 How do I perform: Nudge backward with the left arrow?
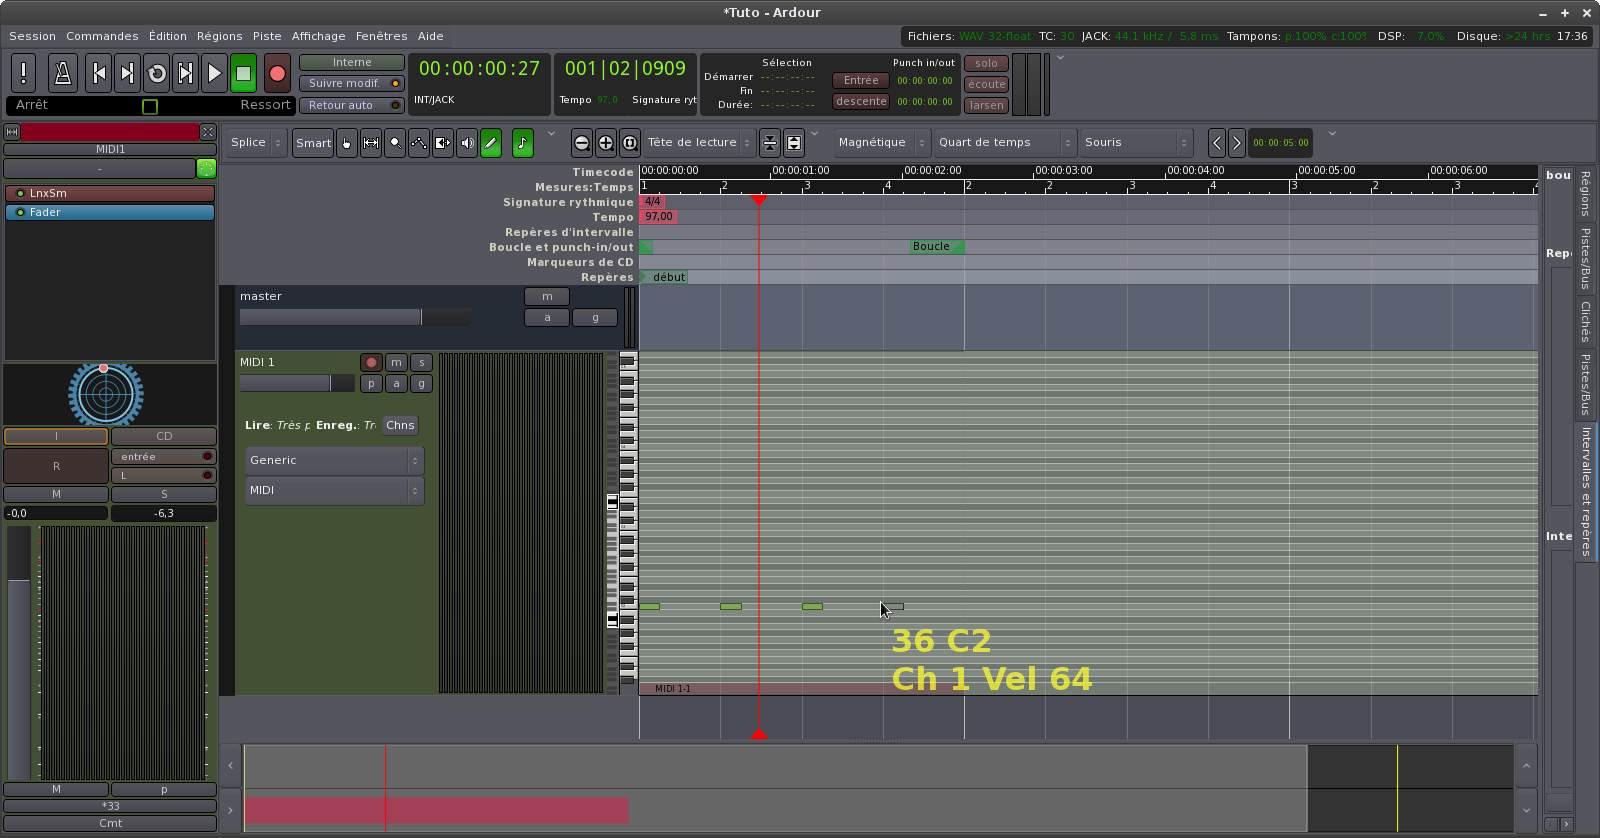tap(1217, 143)
